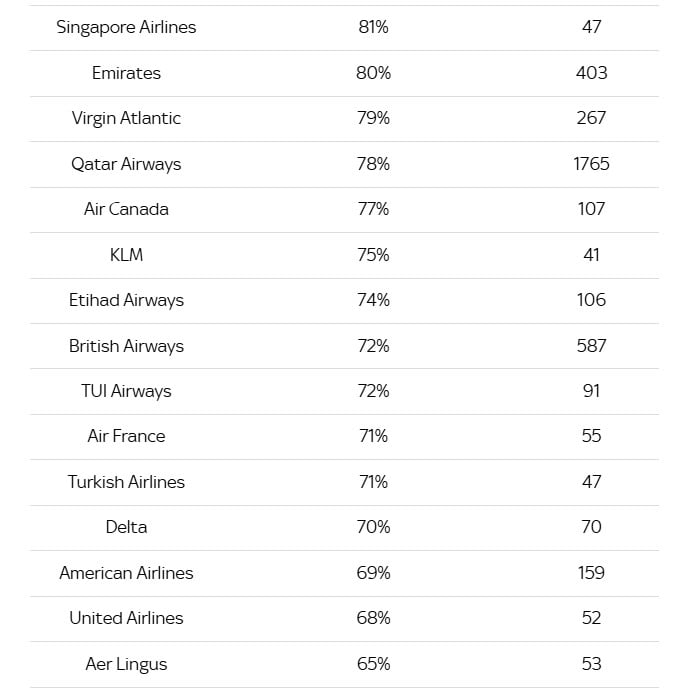This screenshot has height=692, width=692.
Task: Click the 1765 value for Qatar Airways
Action: [x=591, y=164]
